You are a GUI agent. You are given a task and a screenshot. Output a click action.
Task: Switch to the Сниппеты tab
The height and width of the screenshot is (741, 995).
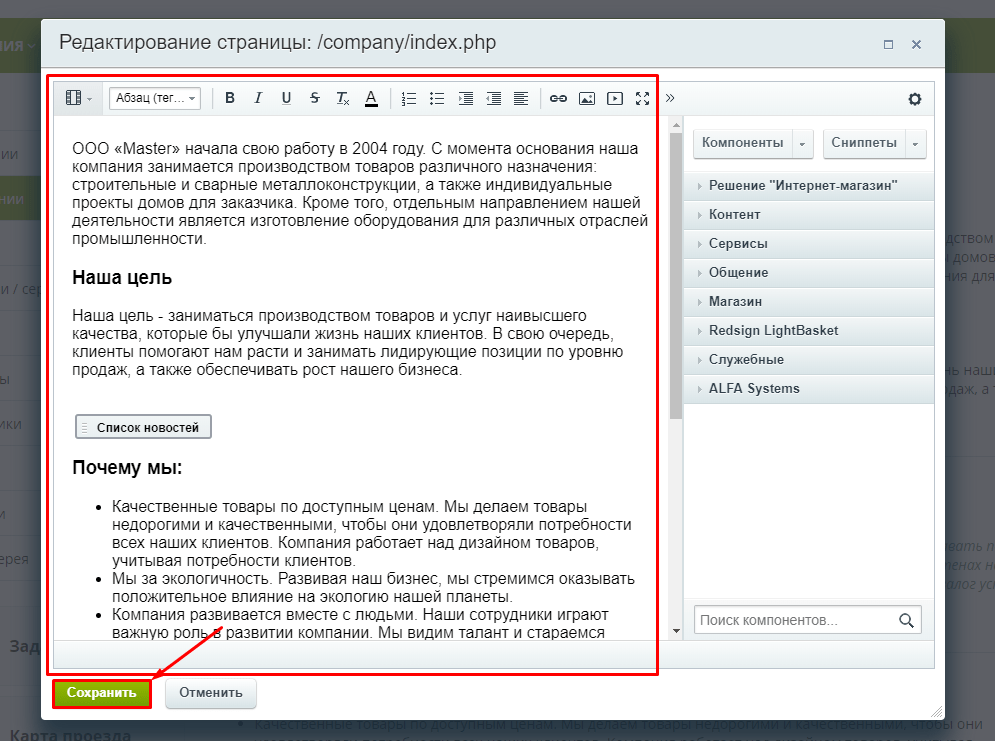point(864,143)
